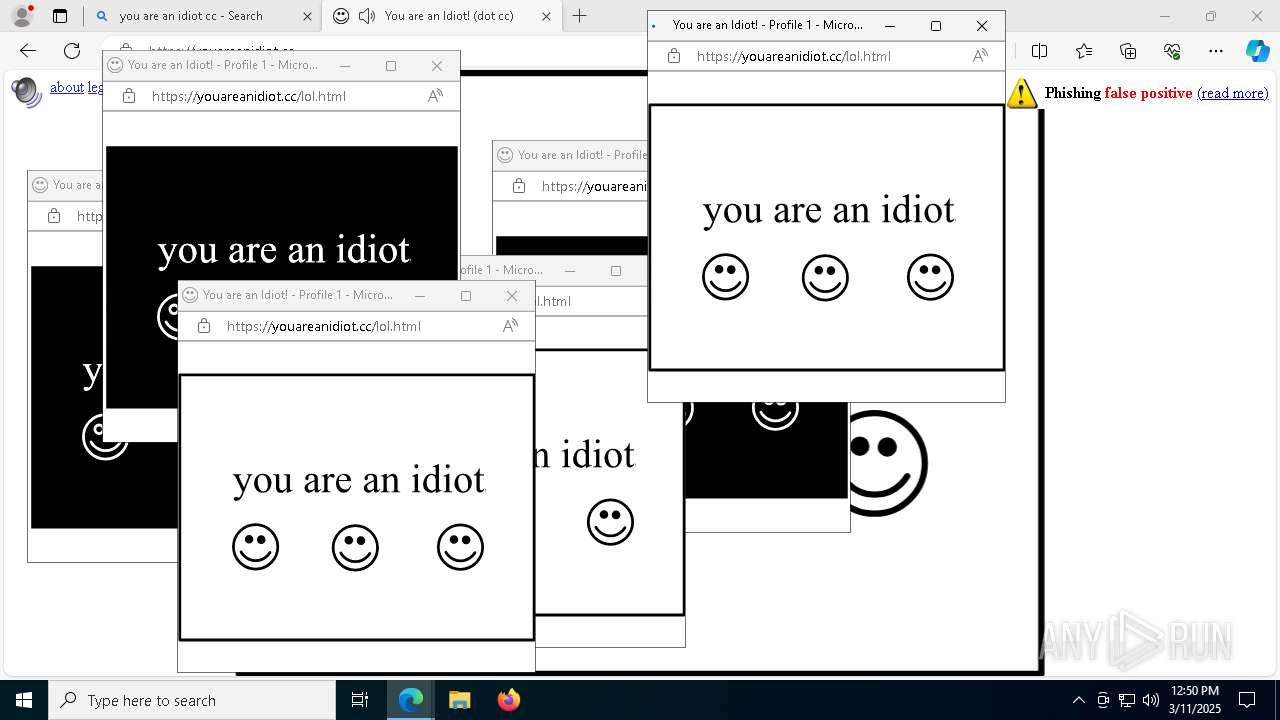Open the notification center icon

point(1247,700)
